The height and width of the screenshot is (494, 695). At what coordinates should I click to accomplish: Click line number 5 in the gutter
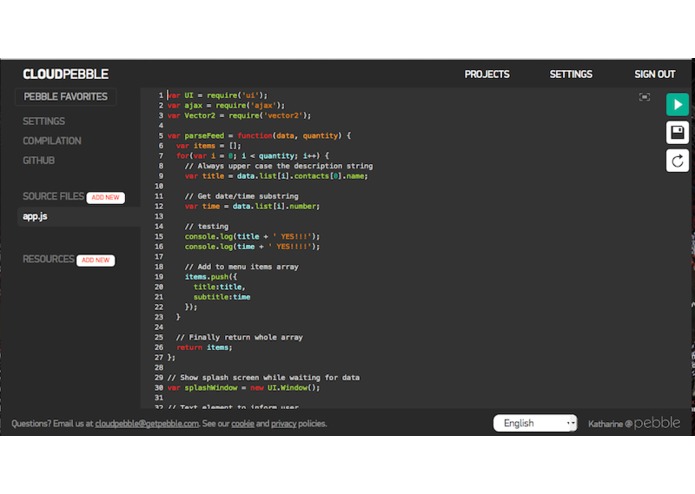161,136
